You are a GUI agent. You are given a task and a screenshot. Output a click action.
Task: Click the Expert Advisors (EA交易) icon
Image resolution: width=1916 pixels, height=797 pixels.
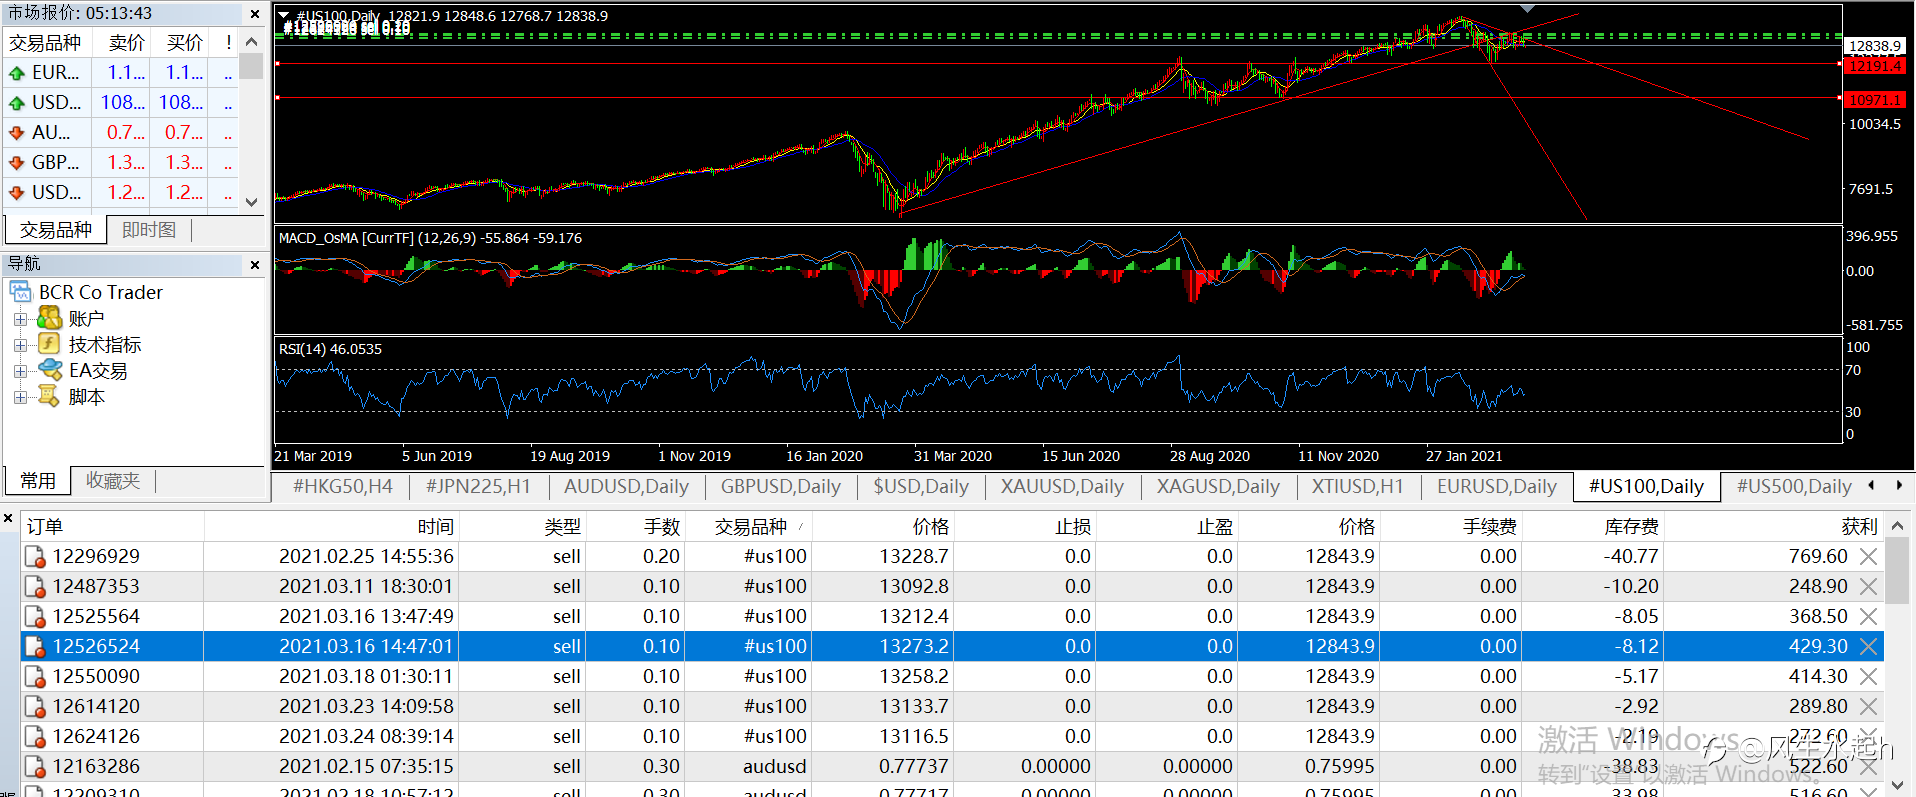pos(50,370)
